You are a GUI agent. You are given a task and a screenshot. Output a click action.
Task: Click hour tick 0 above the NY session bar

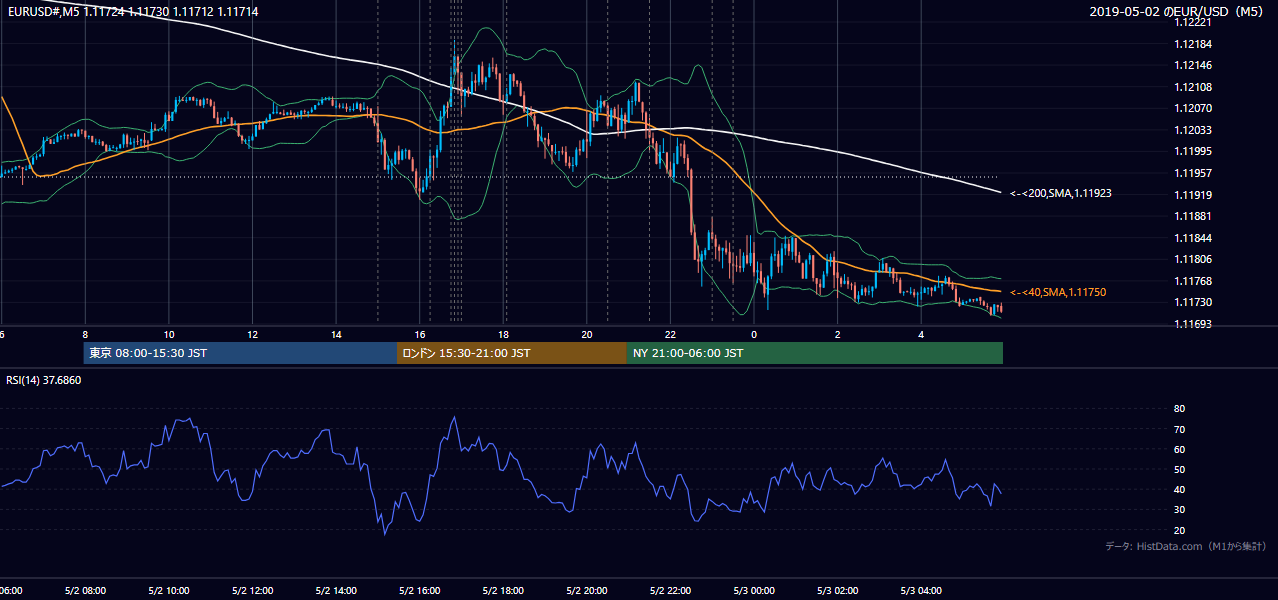click(754, 334)
